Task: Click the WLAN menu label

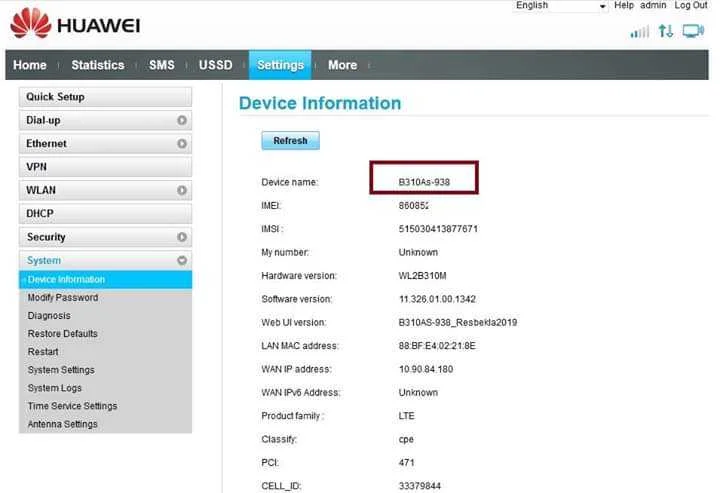Action: [x=41, y=190]
